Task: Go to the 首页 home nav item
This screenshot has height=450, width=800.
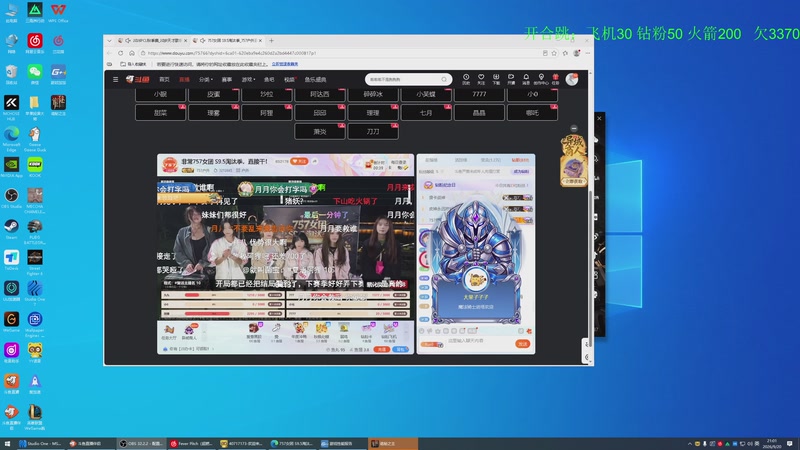Action: click(164, 80)
